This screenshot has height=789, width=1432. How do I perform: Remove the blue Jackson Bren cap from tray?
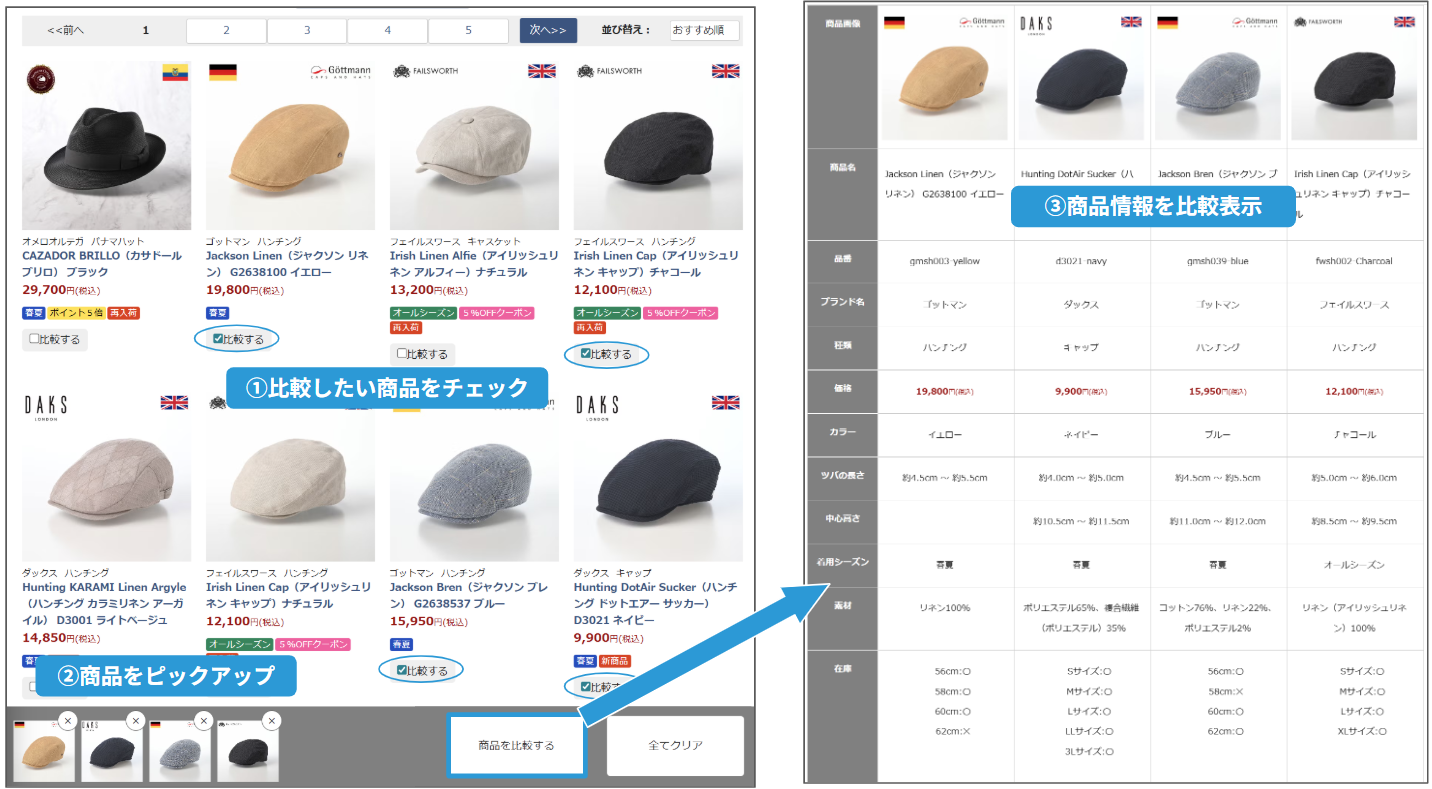click(203, 720)
